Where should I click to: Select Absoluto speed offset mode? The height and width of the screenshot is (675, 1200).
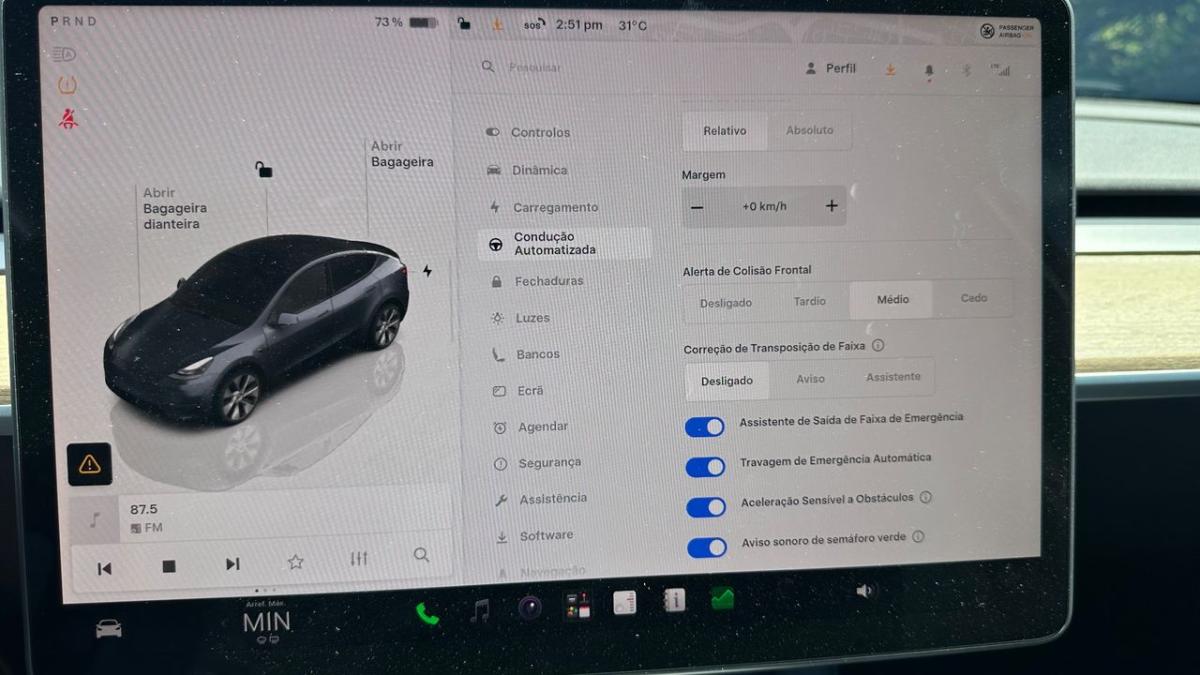[x=810, y=130]
